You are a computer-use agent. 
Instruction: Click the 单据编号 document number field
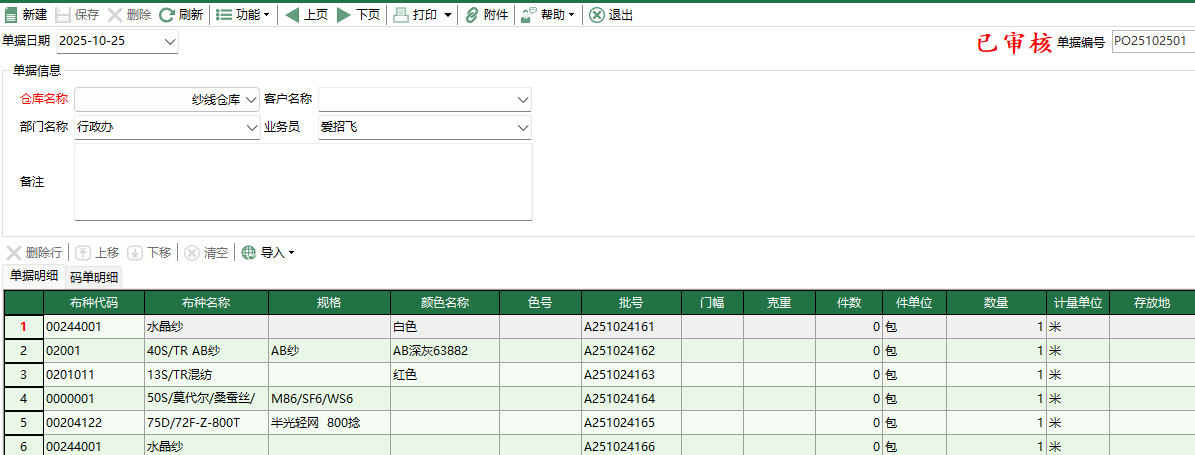point(1151,42)
